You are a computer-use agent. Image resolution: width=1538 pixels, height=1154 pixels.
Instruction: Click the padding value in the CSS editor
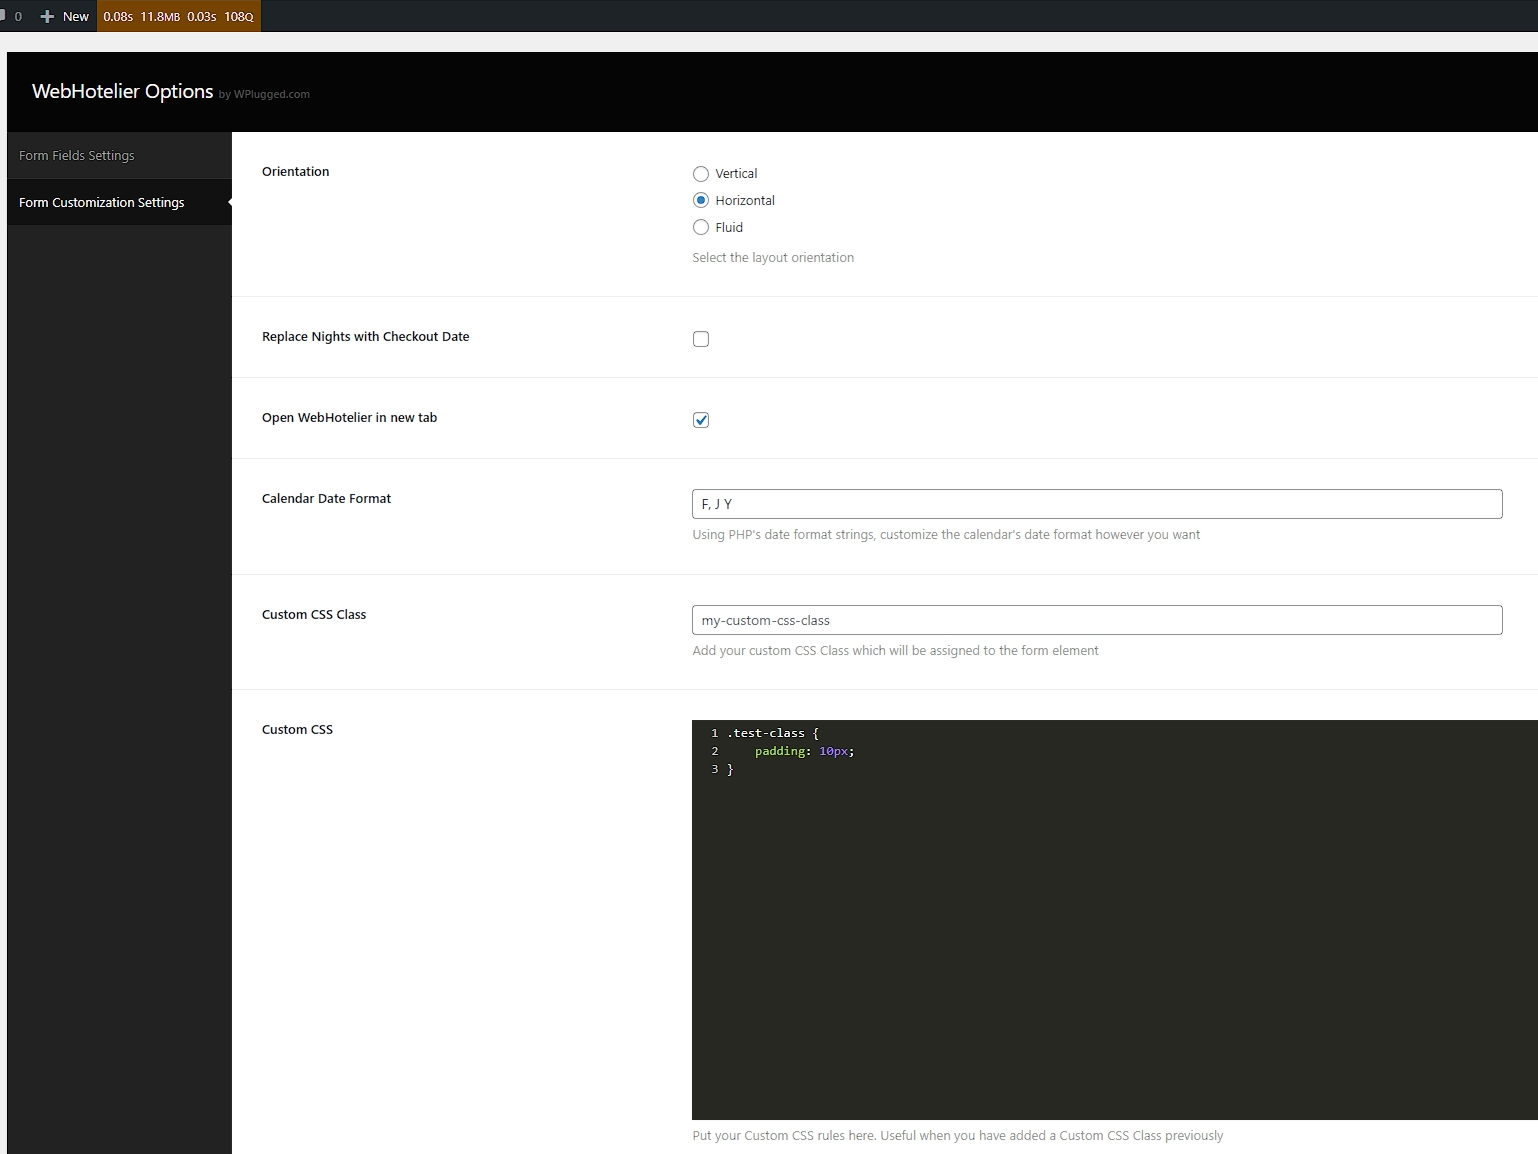click(x=834, y=751)
